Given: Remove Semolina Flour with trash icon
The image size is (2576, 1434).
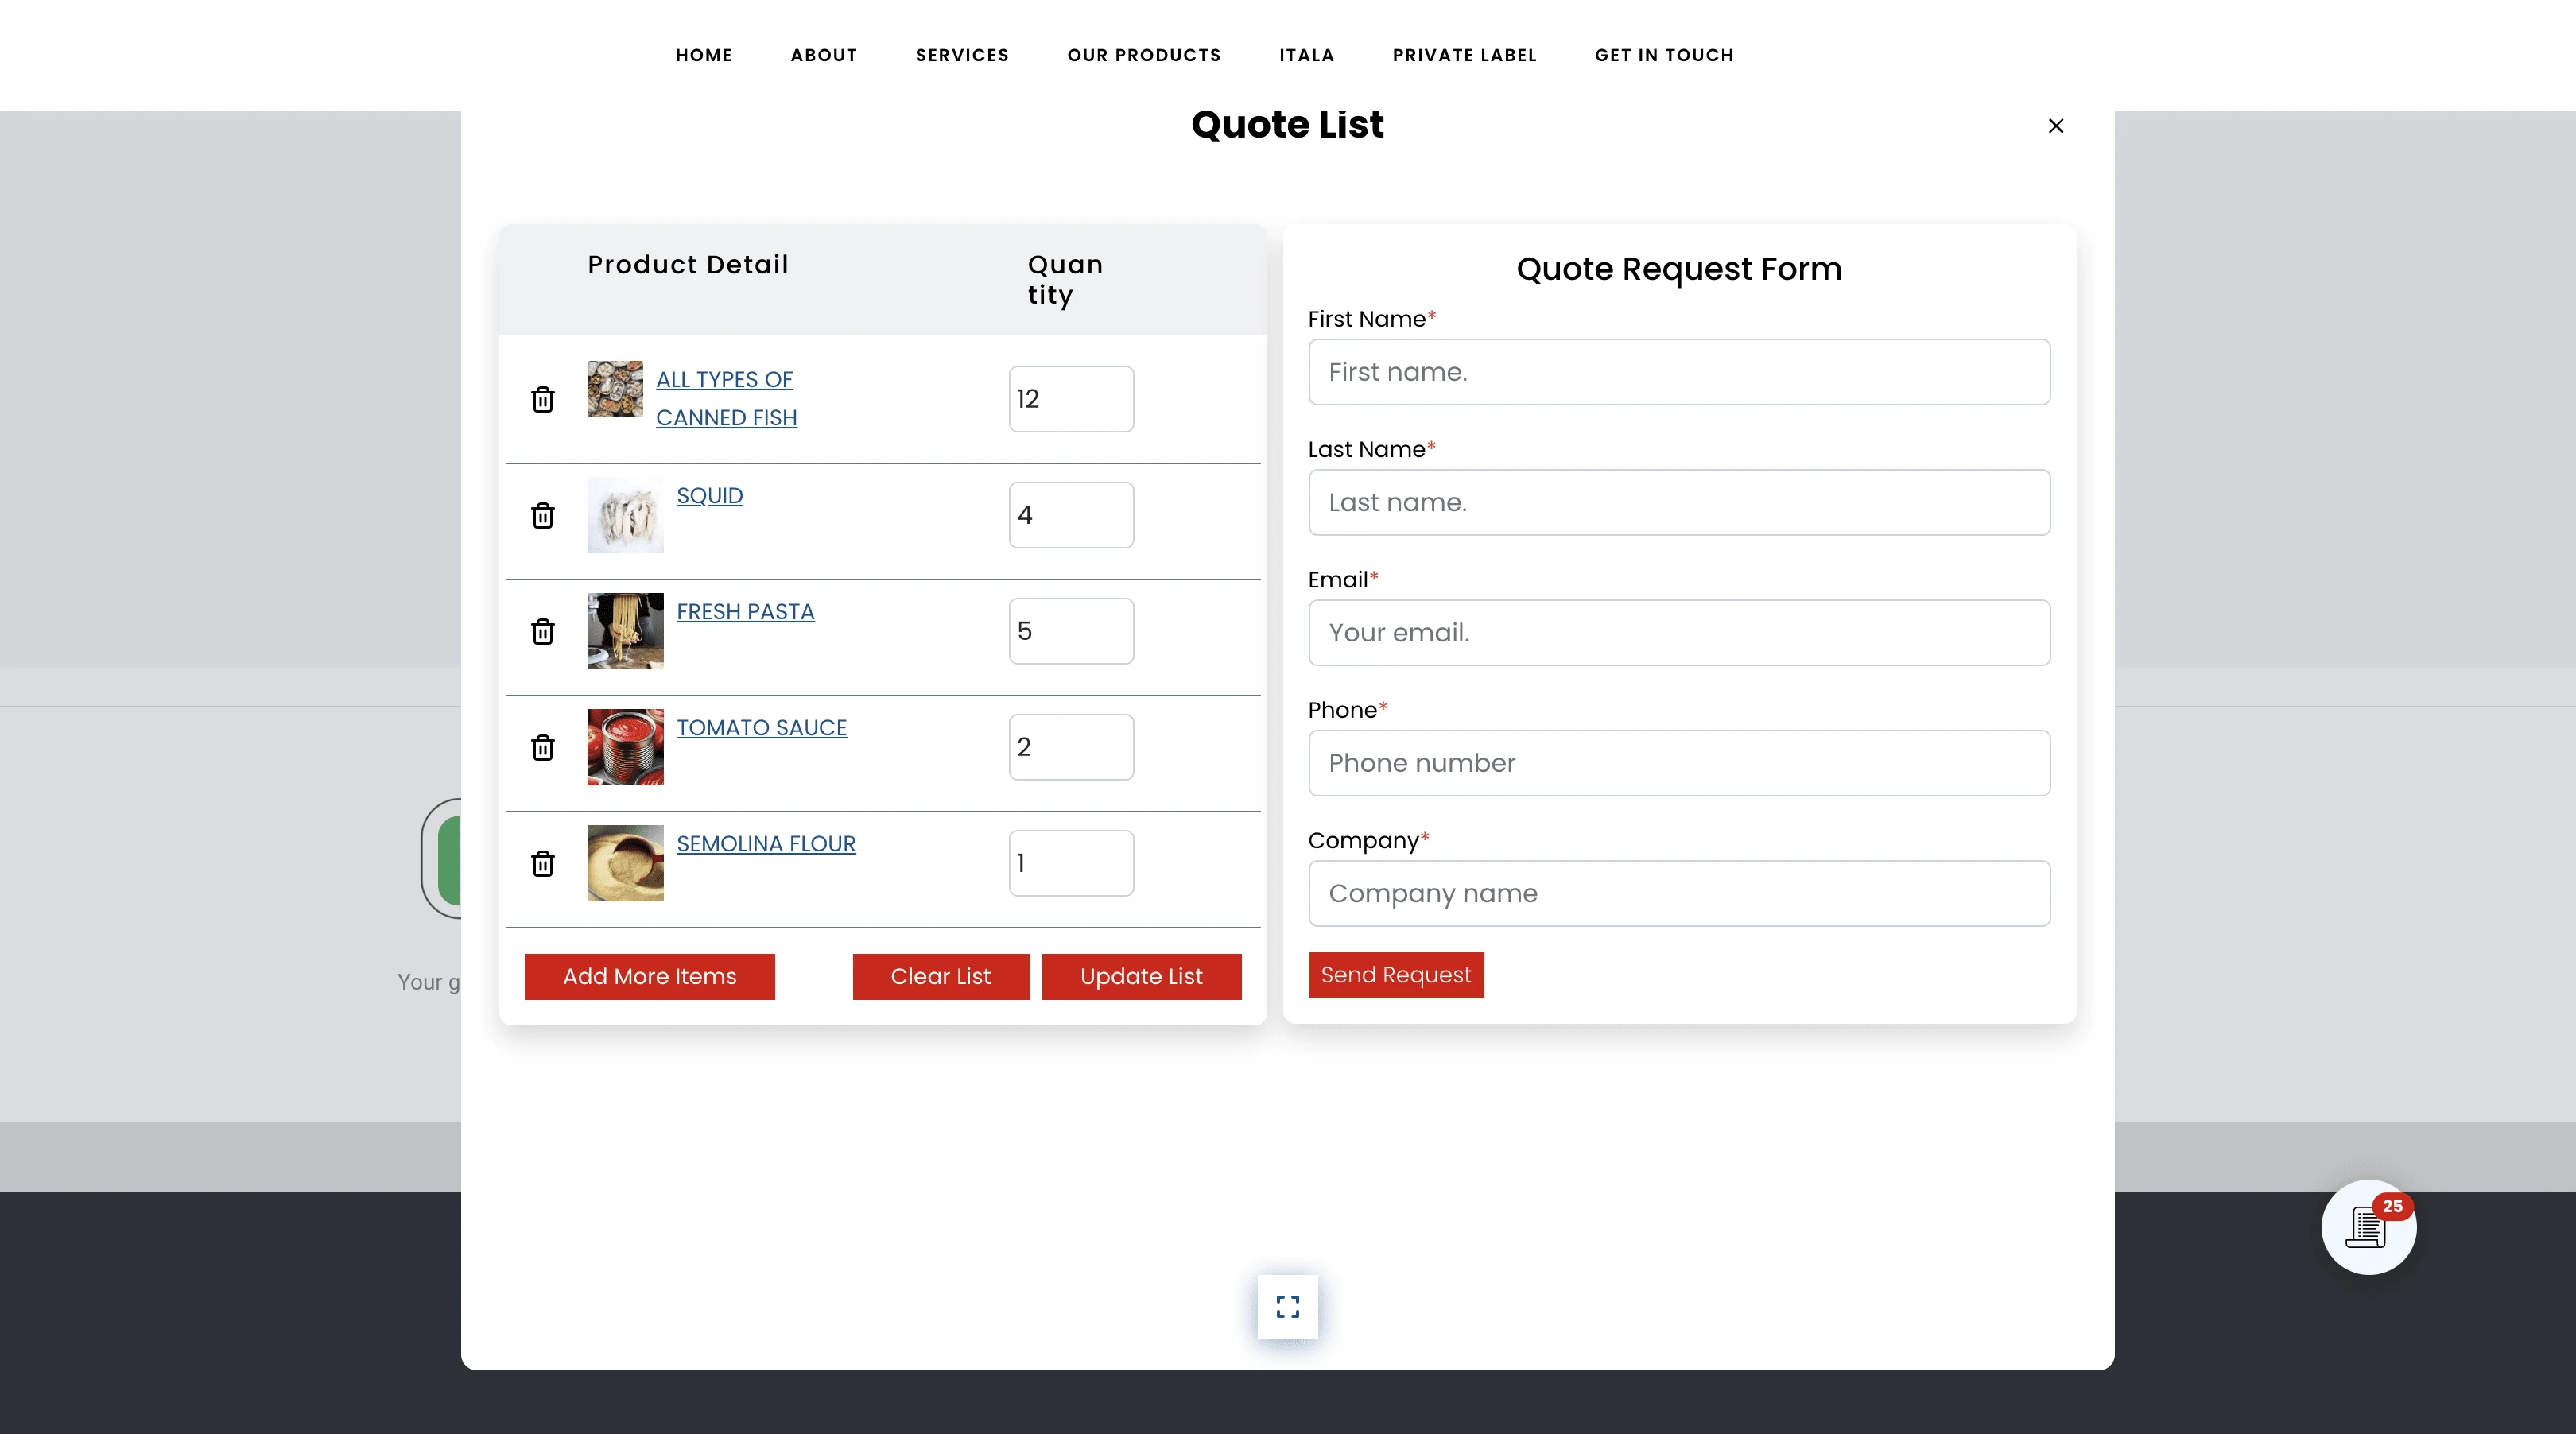Looking at the screenshot, I should [542, 863].
